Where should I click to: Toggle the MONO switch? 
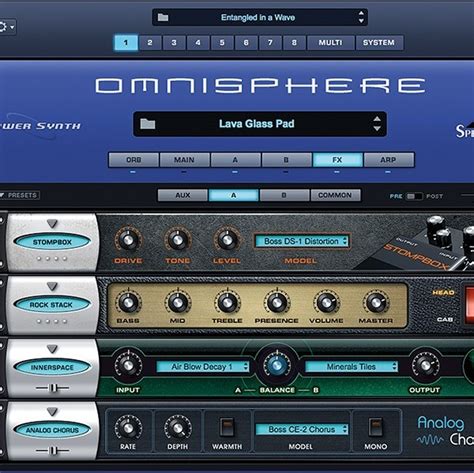coord(375,427)
